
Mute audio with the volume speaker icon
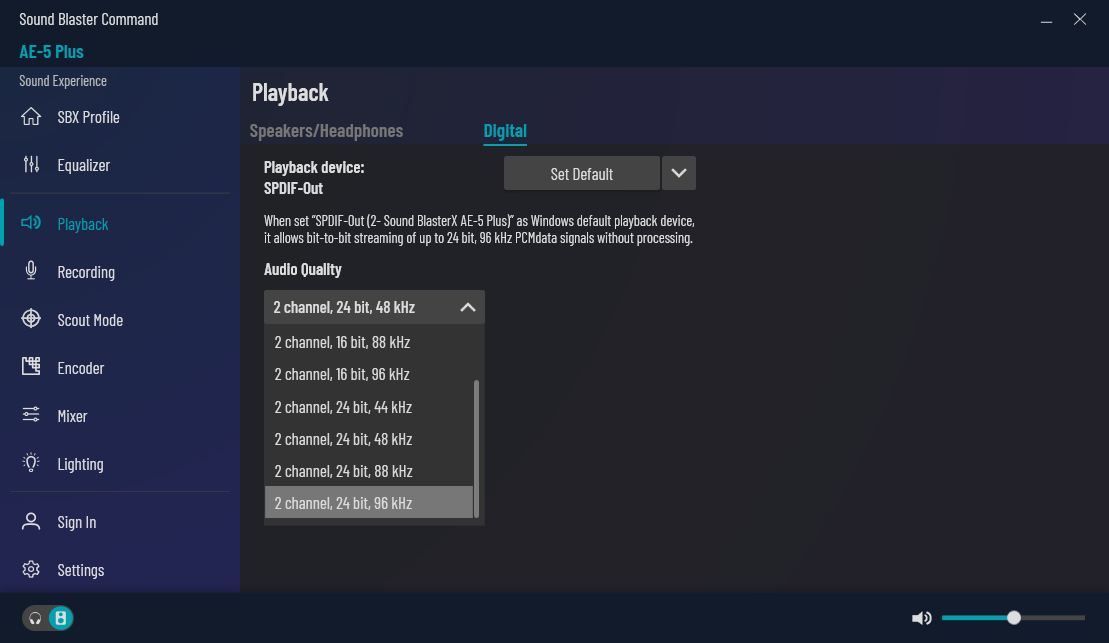click(x=922, y=618)
